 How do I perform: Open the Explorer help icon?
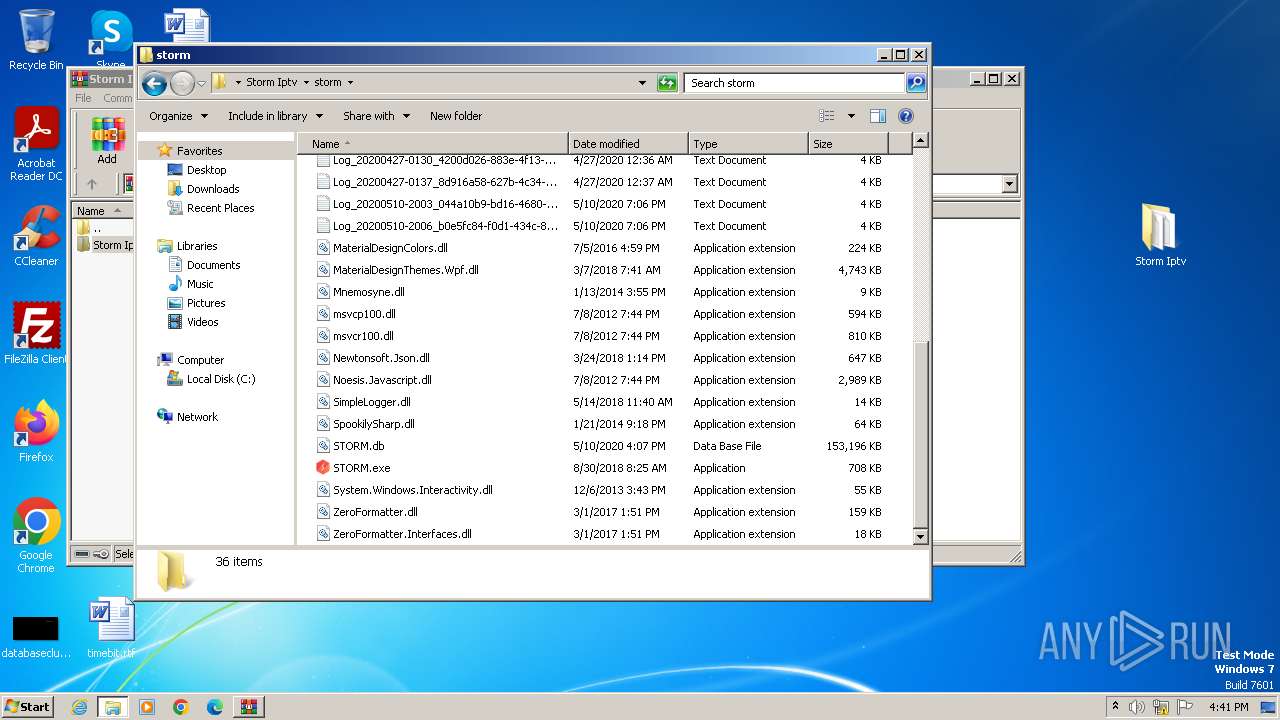click(x=906, y=116)
